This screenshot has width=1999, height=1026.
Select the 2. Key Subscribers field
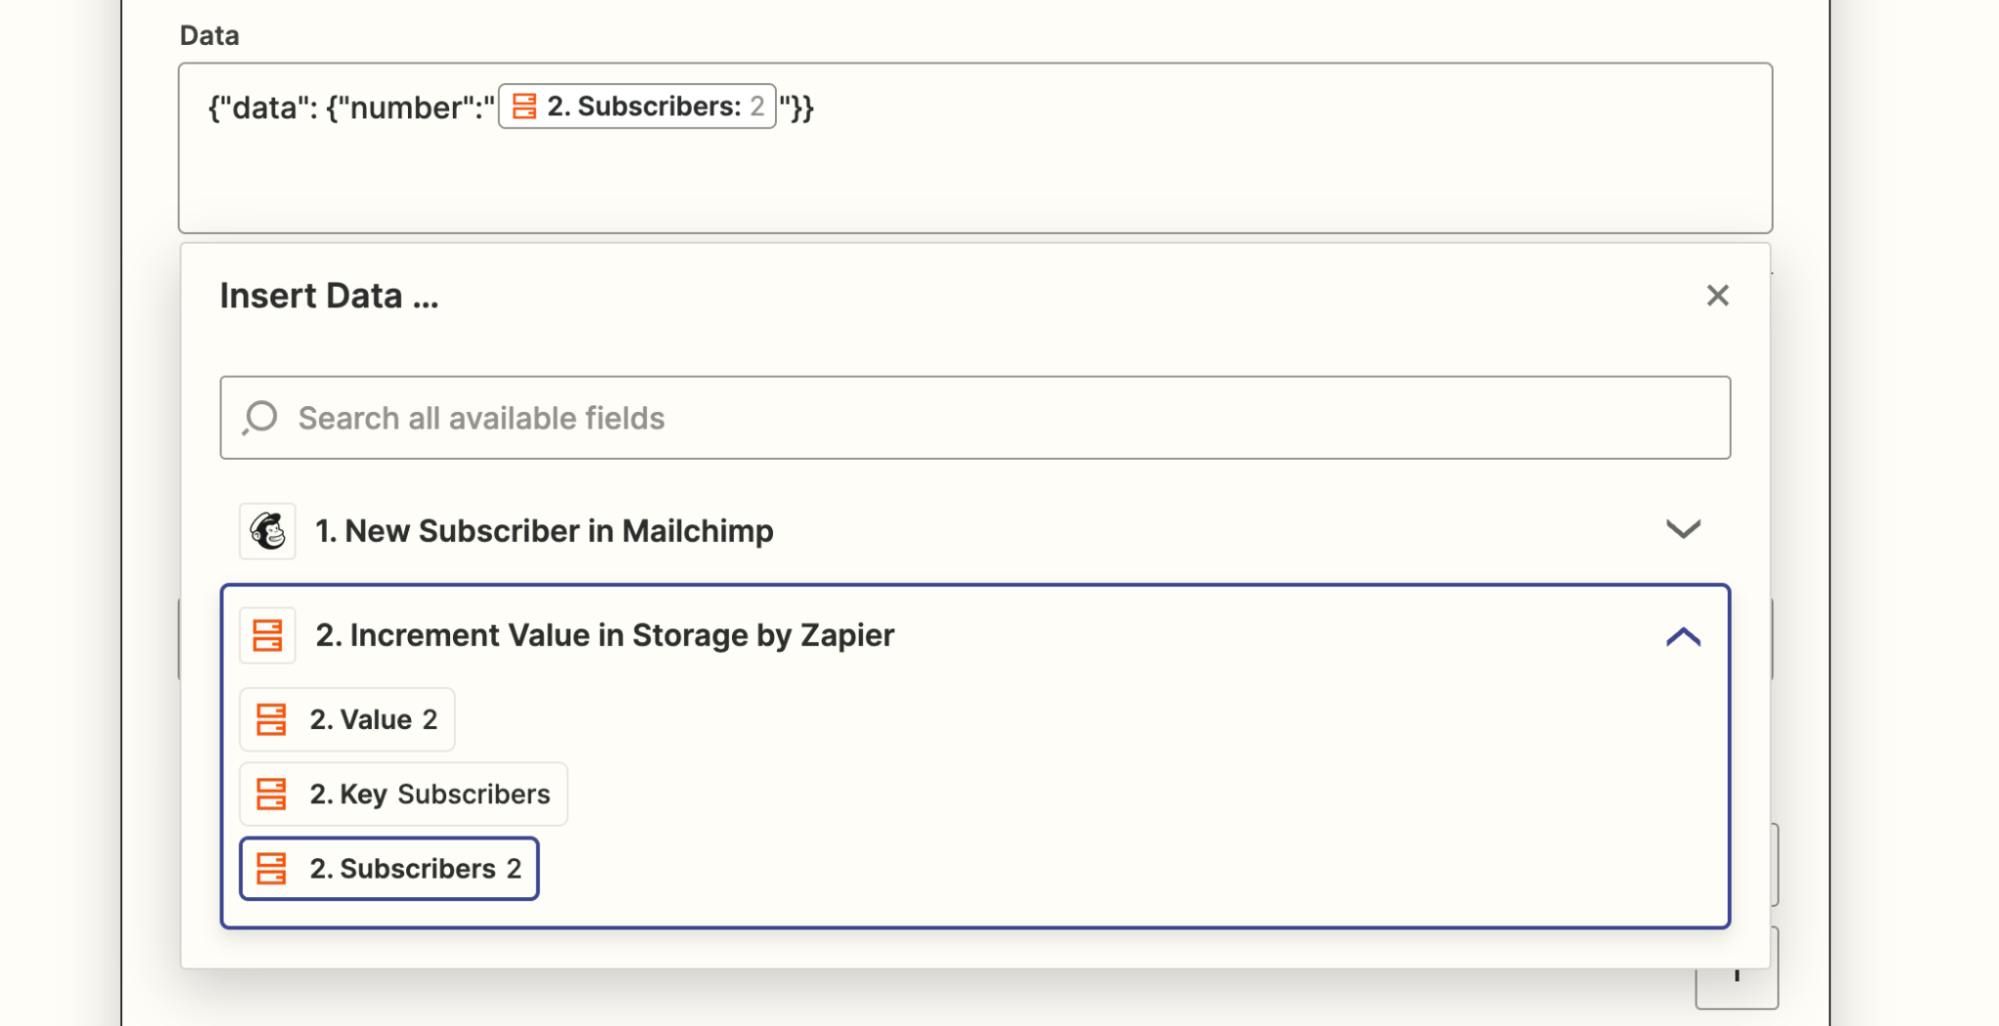[404, 794]
